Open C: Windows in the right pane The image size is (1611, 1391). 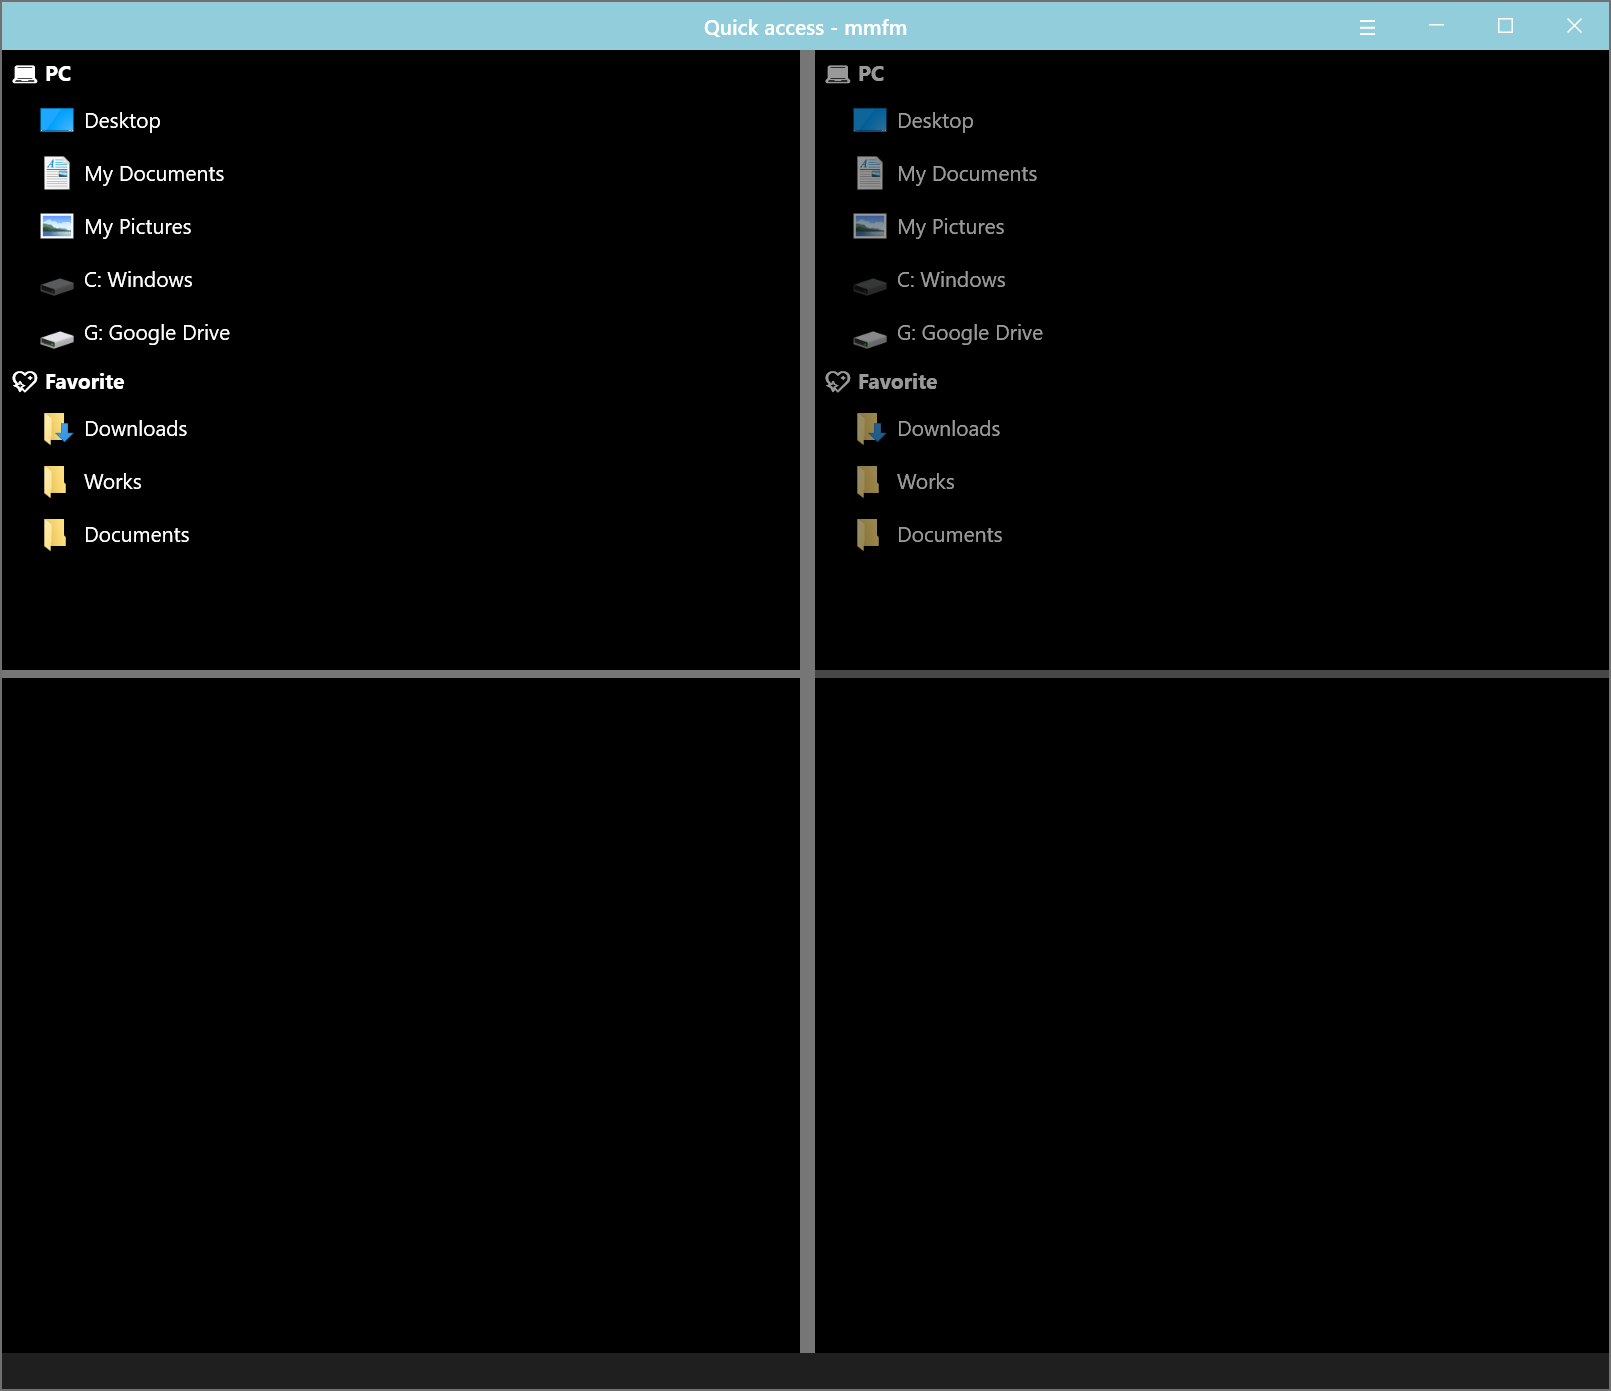click(950, 280)
